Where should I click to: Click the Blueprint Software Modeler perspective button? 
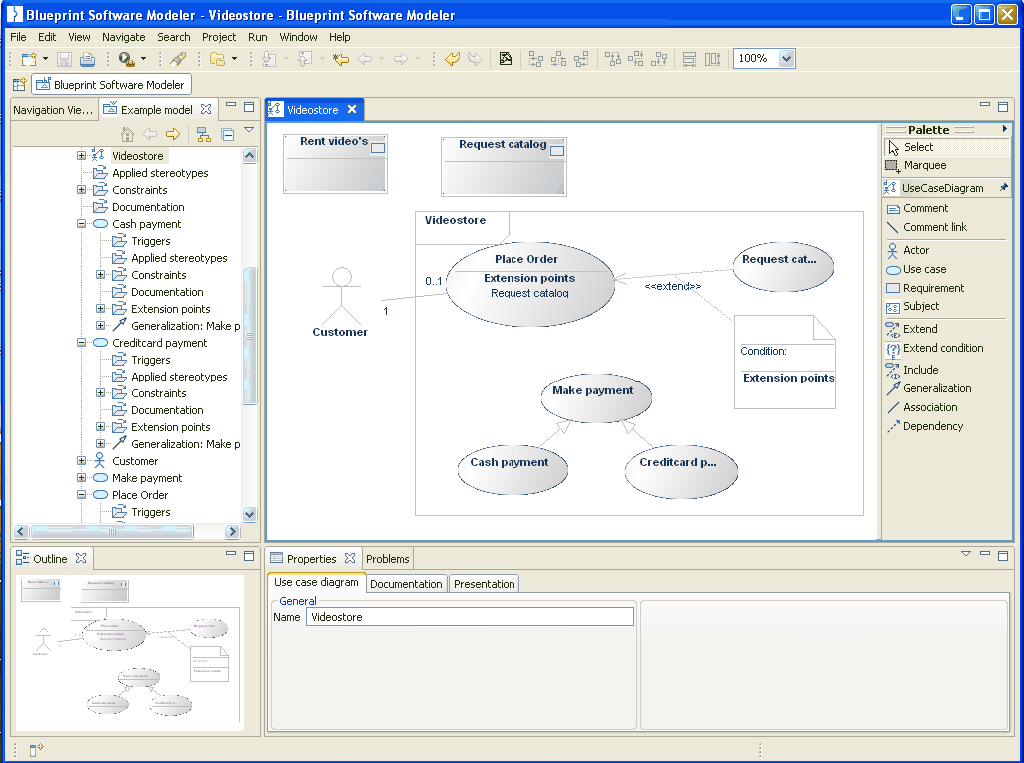click(x=110, y=85)
